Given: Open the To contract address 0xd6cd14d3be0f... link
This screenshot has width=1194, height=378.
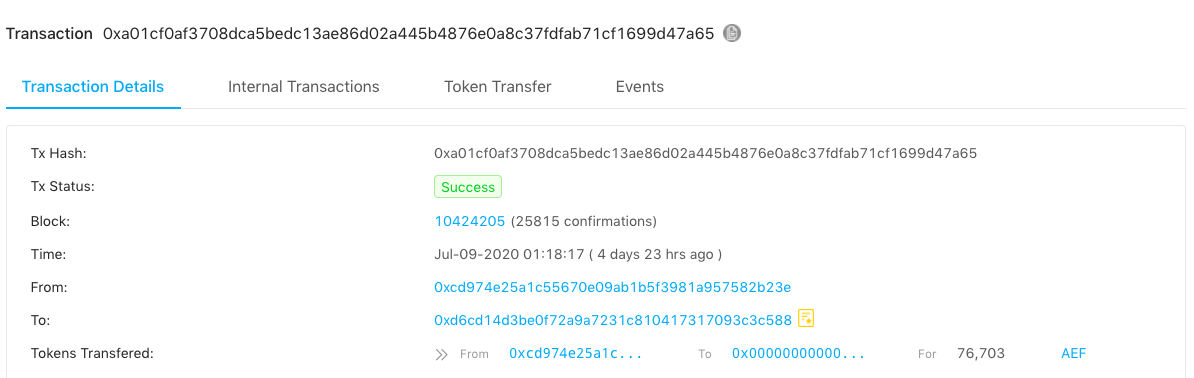Looking at the screenshot, I should pyautogui.click(x=613, y=320).
